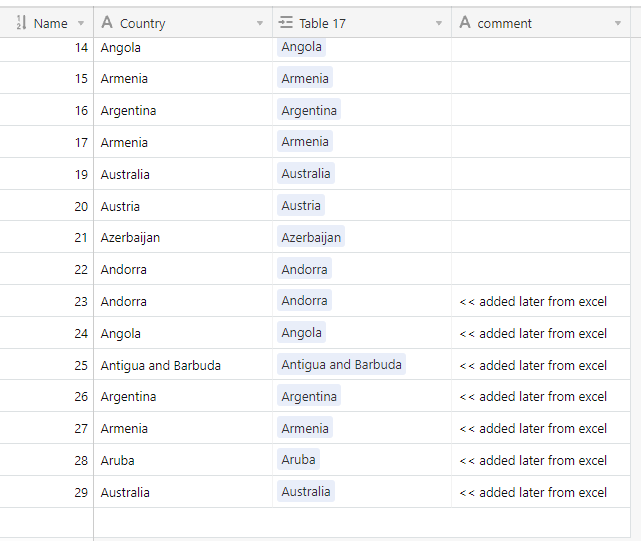Click the empty comment cell in row 20

(541, 205)
